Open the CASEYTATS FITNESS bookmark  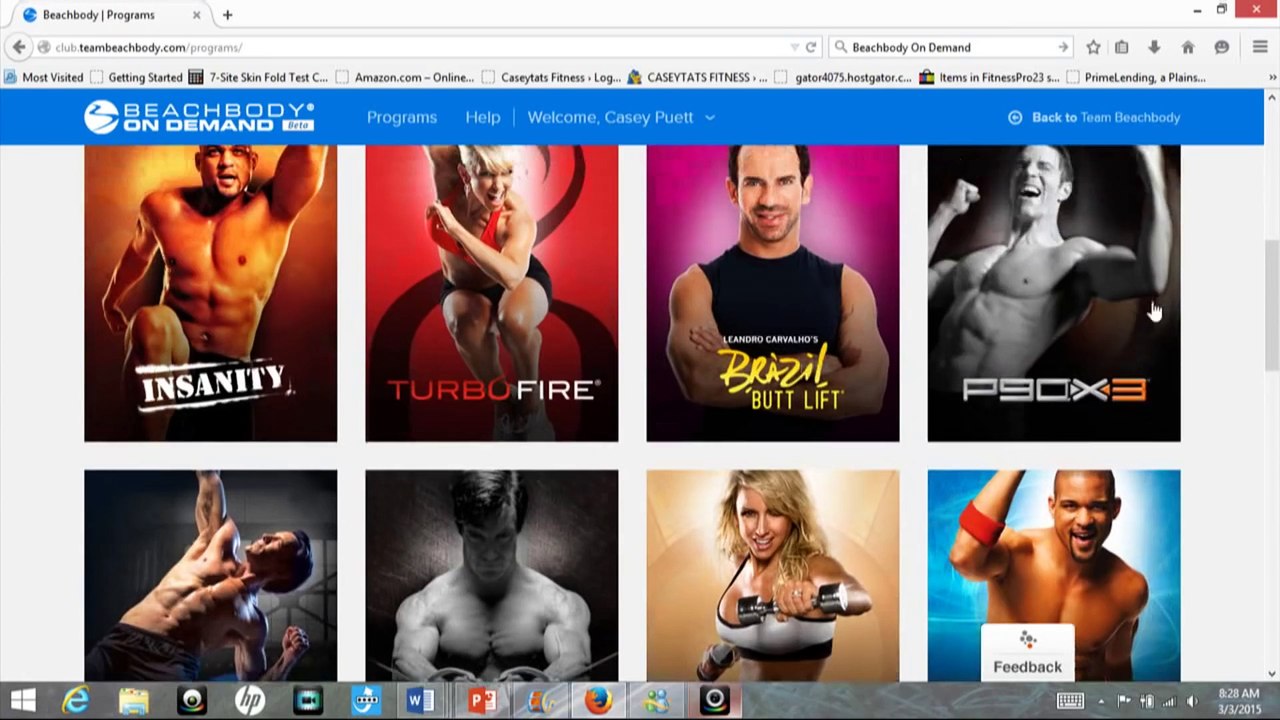[x=697, y=77]
